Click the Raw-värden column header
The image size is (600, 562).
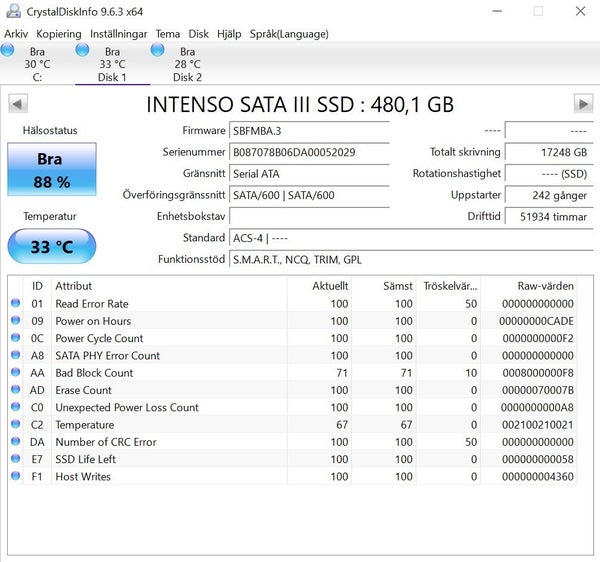tap(528, 286)
